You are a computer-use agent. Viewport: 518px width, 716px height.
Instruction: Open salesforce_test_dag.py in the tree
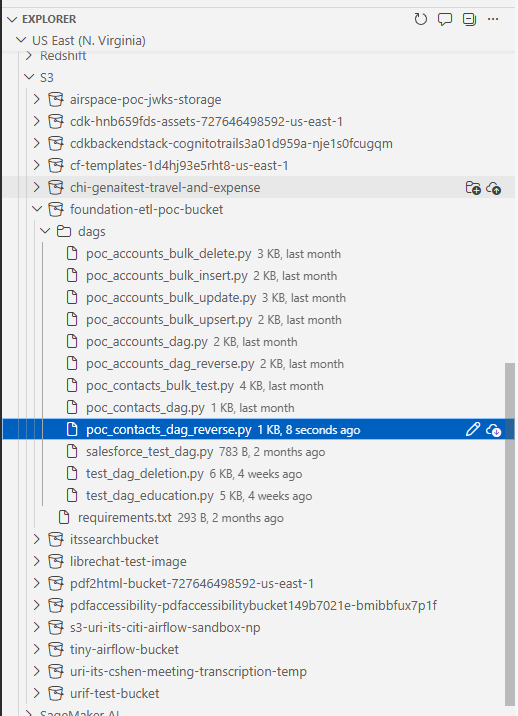pyautogui.click(x=149, y=452)
